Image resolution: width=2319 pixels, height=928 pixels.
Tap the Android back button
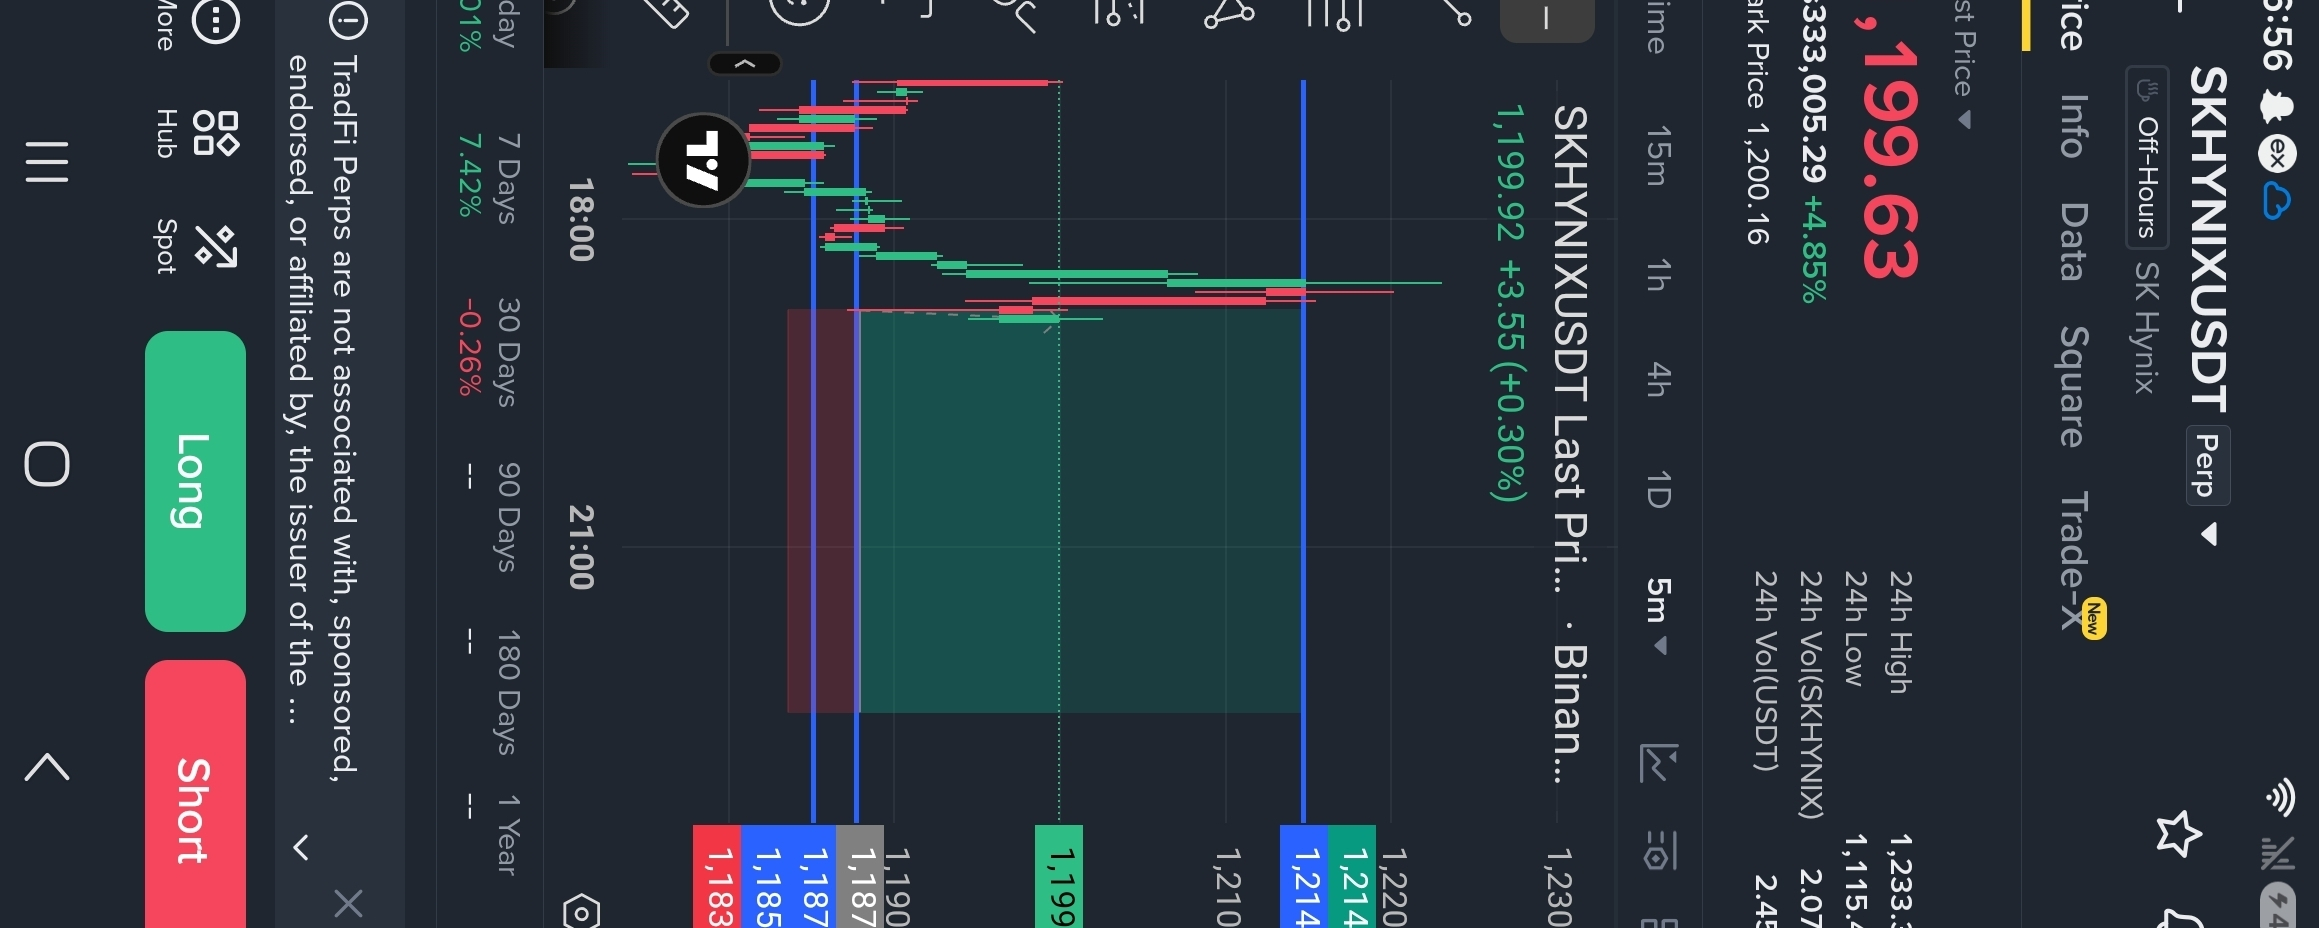point(47,767)
